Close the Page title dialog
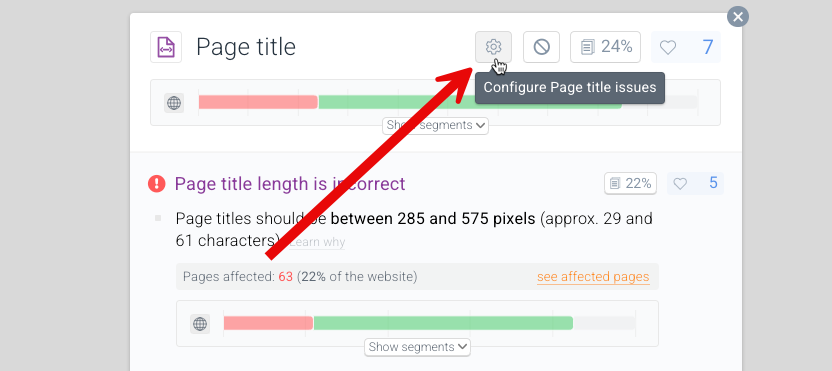This screenshot has width=832, height=371. [x=738, y=16]
